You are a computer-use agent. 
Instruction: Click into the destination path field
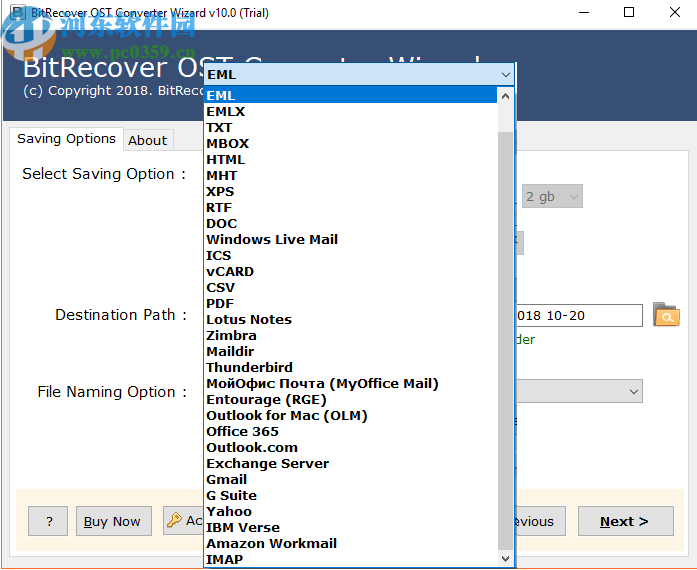[x=579, y=315]
